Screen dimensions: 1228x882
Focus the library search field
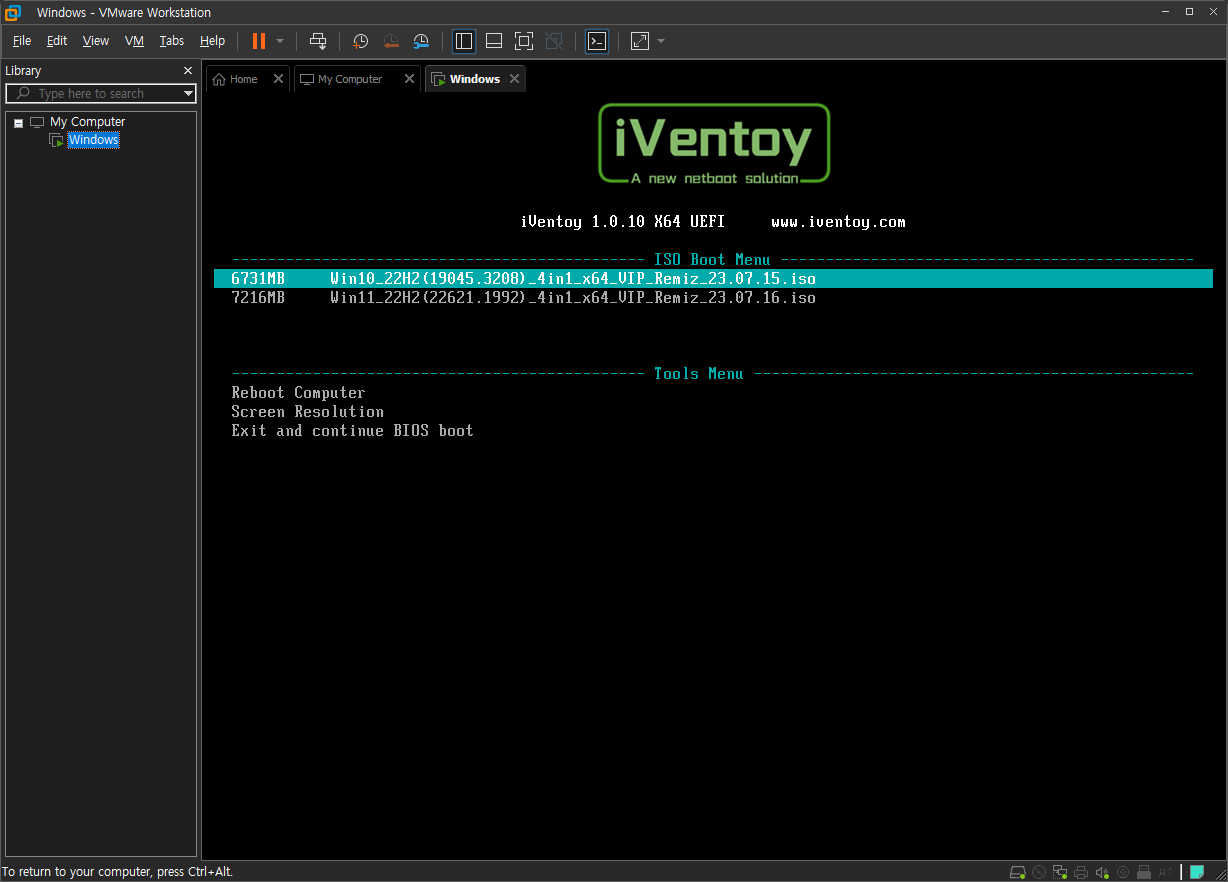[x=100, y=94]
